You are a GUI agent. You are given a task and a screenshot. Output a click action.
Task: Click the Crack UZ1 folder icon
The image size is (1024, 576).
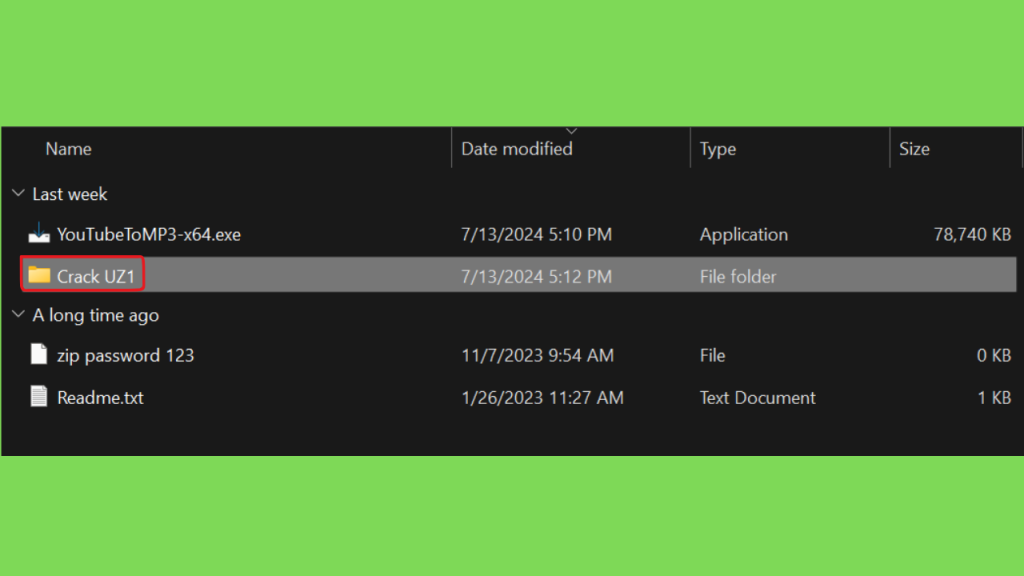click(x=39, y=275)
